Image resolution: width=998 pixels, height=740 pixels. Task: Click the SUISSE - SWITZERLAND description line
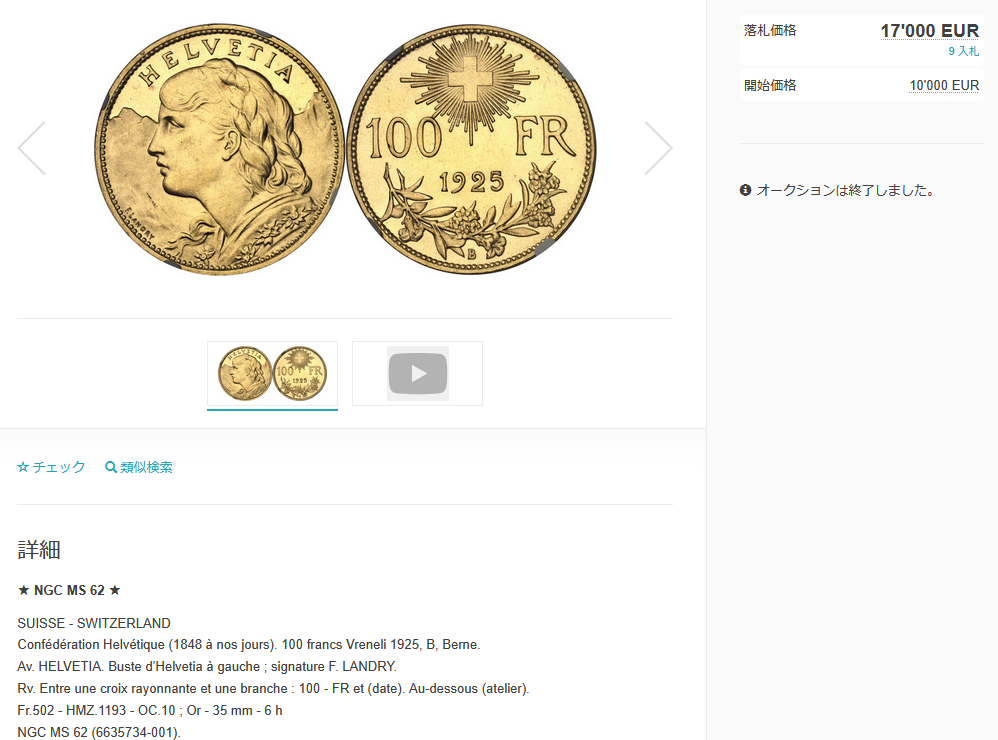(x=94, y=623)
